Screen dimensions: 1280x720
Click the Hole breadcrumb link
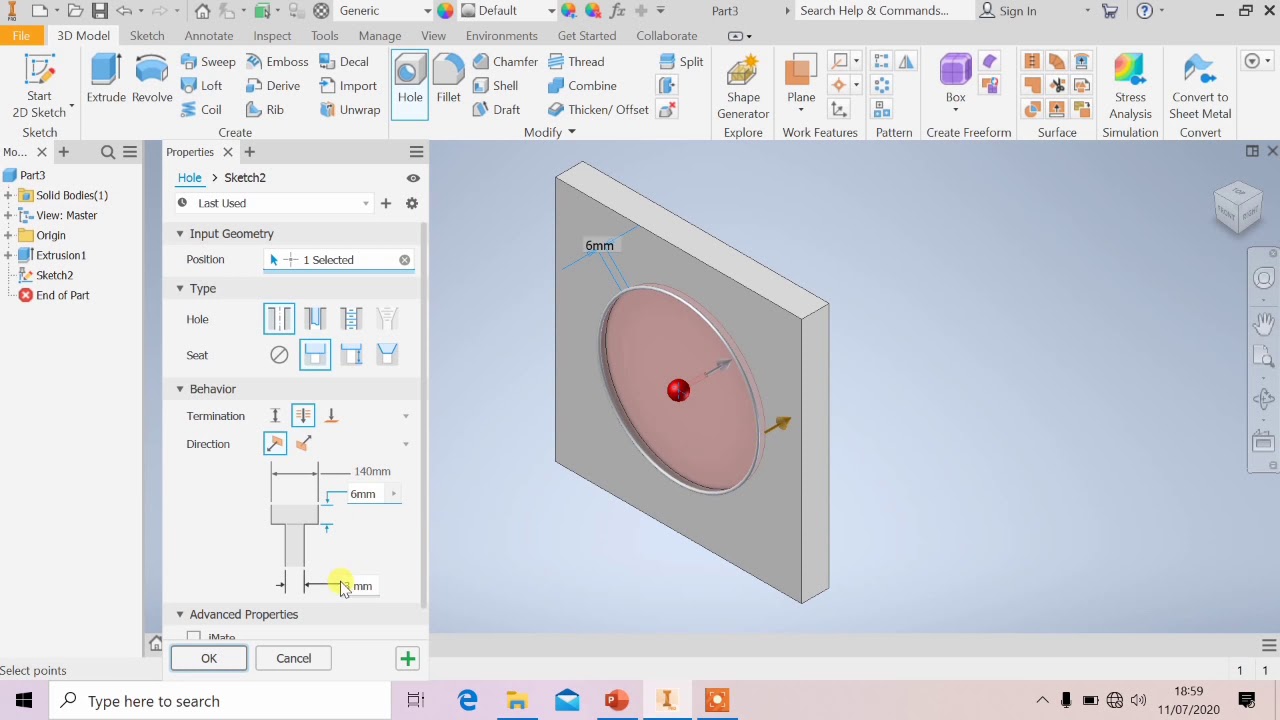coord(189,177)
